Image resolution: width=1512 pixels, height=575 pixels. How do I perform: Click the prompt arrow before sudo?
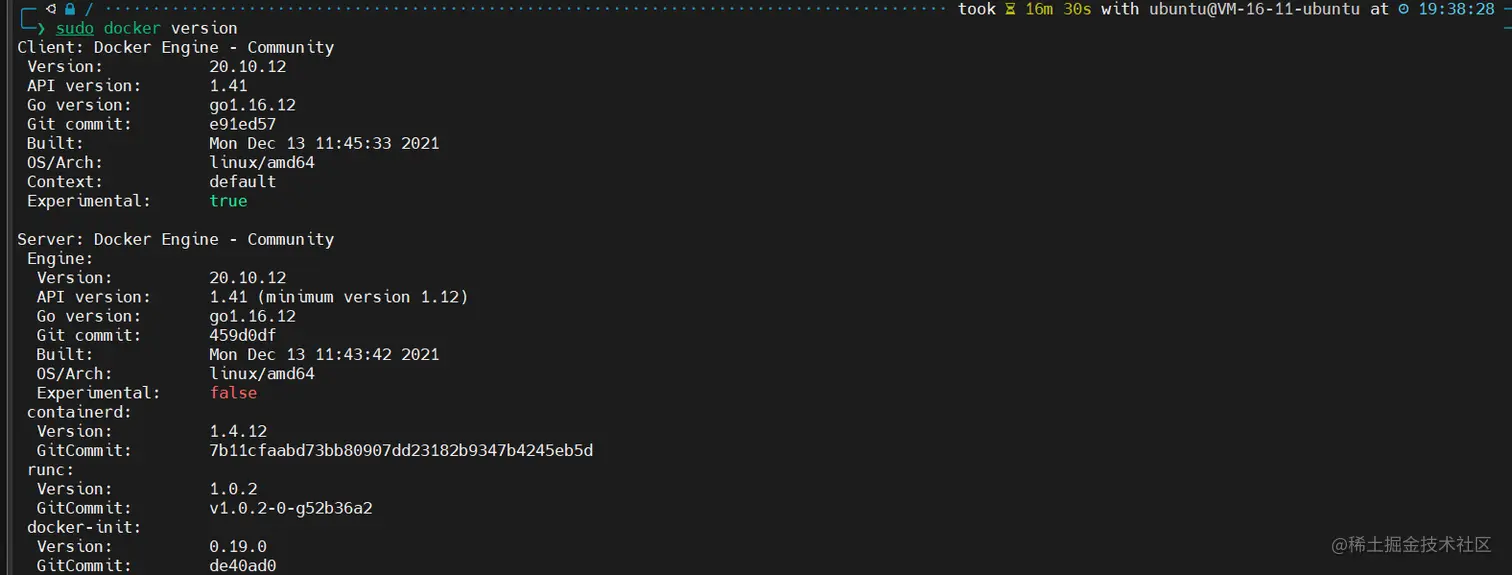coord(41,28)
